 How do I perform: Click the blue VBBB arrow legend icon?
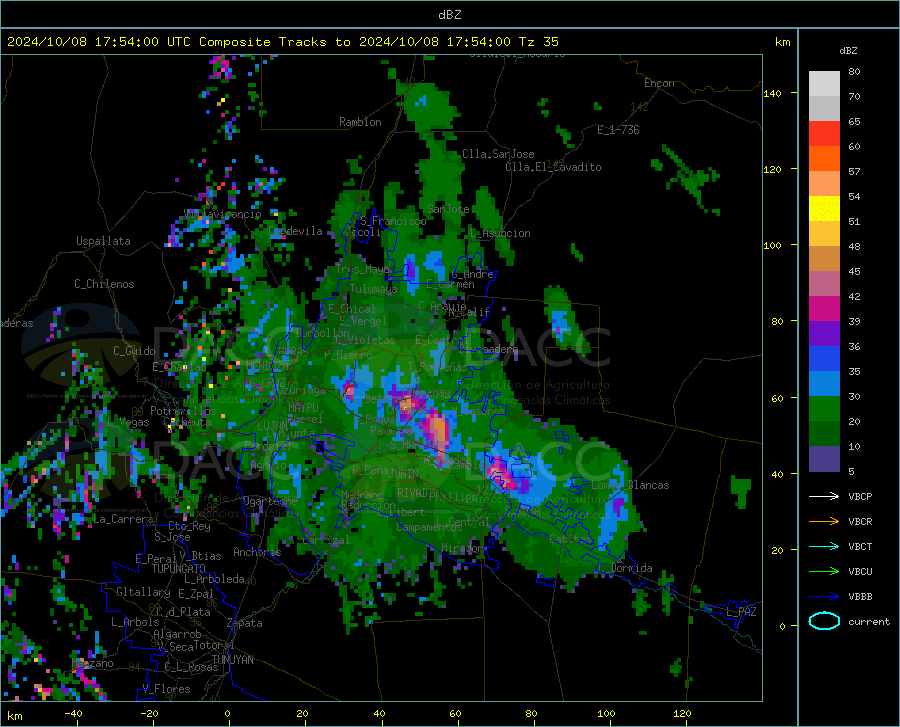pos(824,597)
